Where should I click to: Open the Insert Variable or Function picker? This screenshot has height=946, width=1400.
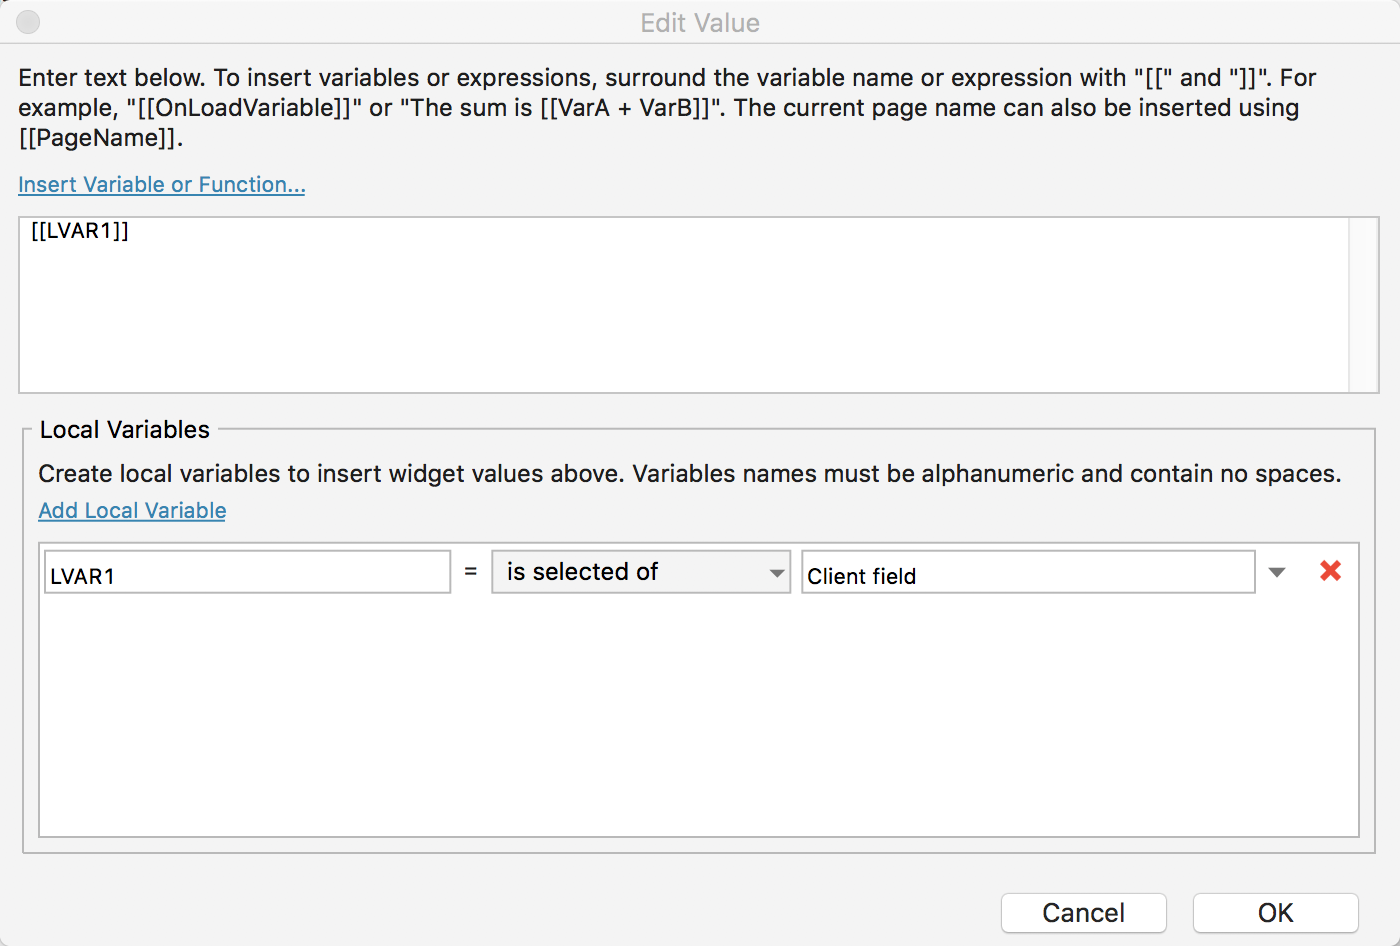pos(161,184)
